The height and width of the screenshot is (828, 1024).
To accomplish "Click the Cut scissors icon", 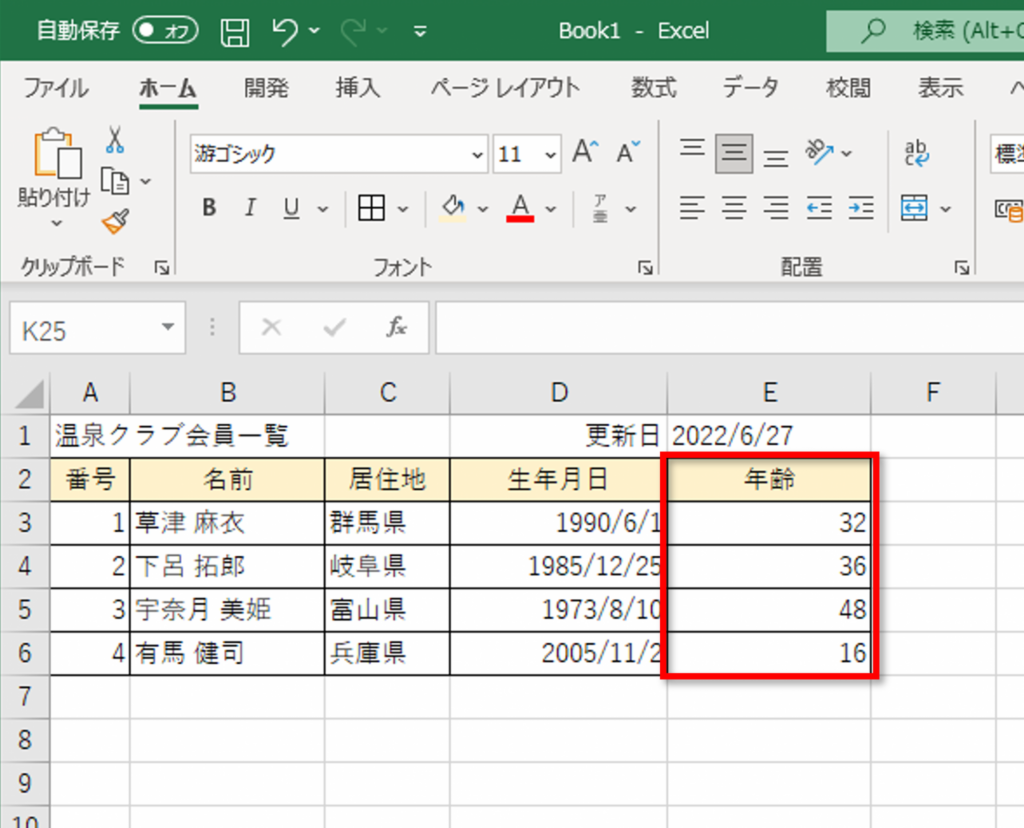I will 114,140.
